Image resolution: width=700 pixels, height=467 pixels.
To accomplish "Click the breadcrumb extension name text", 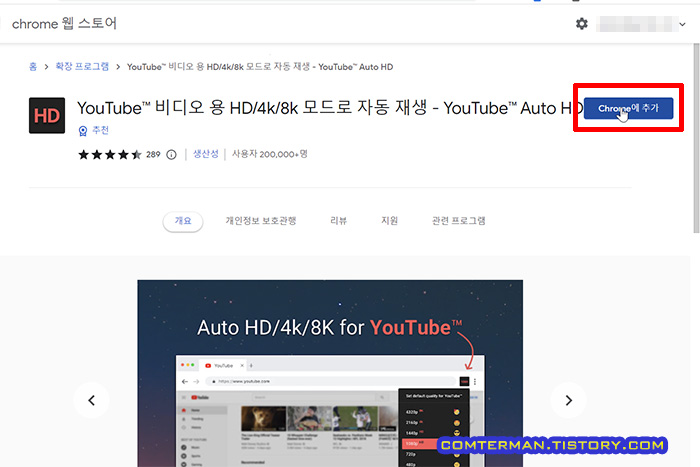I will pos(260,67).
